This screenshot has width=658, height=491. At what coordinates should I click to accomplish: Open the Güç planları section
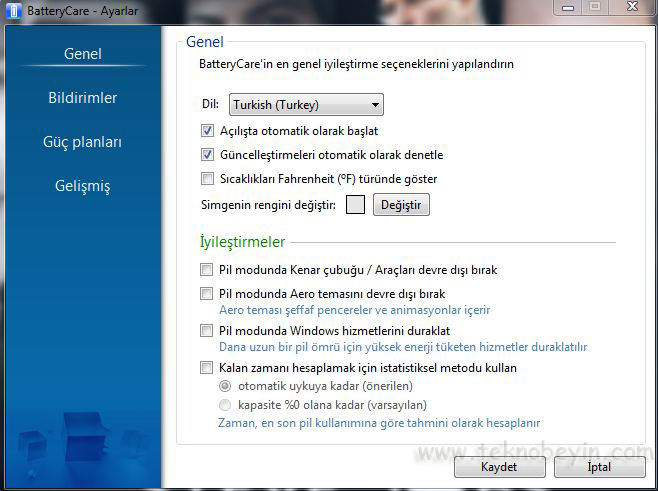[x=83, y=142]
